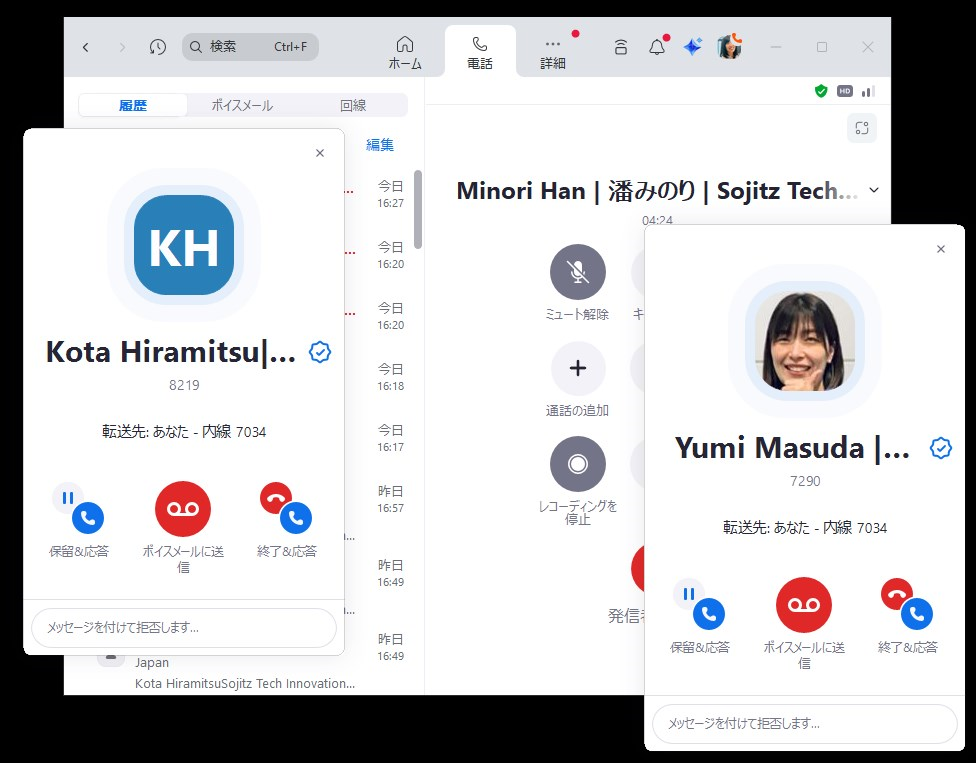This screenshot has height=763, width=976.
Task: Select history entry 今日 16:27
Action: (391, 194)
